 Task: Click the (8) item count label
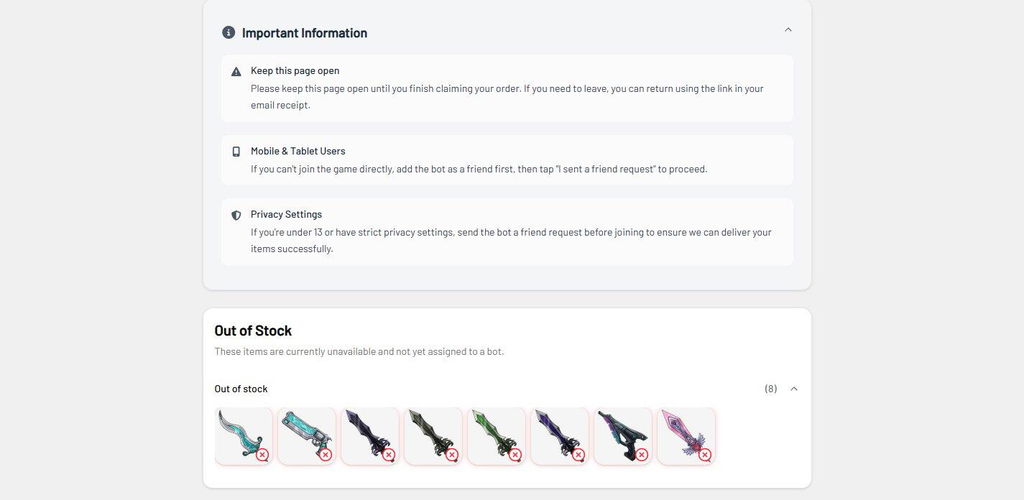tap(771, 389)
